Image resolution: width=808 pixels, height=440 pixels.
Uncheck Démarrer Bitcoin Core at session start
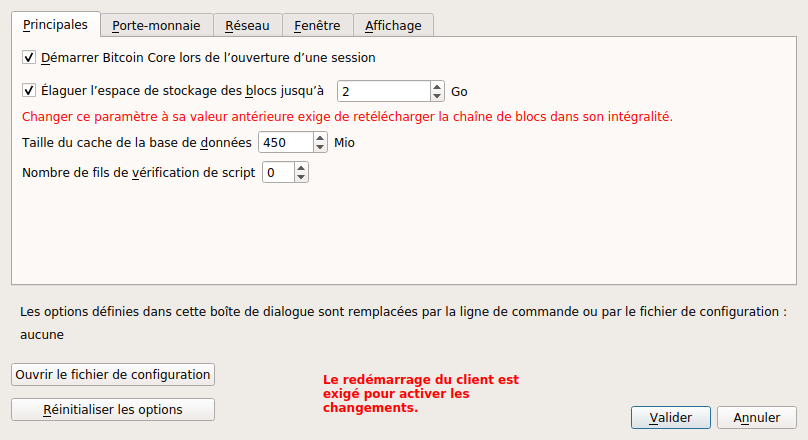[x=28, y=58]
